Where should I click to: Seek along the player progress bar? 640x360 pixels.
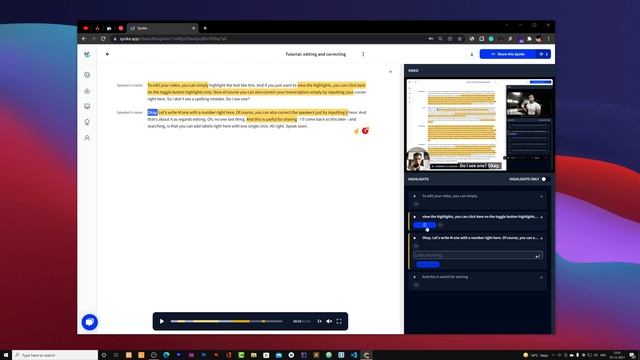click(x=227, y=321)
